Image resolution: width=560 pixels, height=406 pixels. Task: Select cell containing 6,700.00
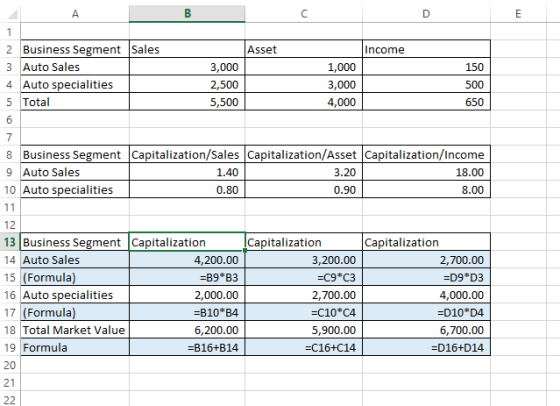pyautogui.click(x=426, y=330)
